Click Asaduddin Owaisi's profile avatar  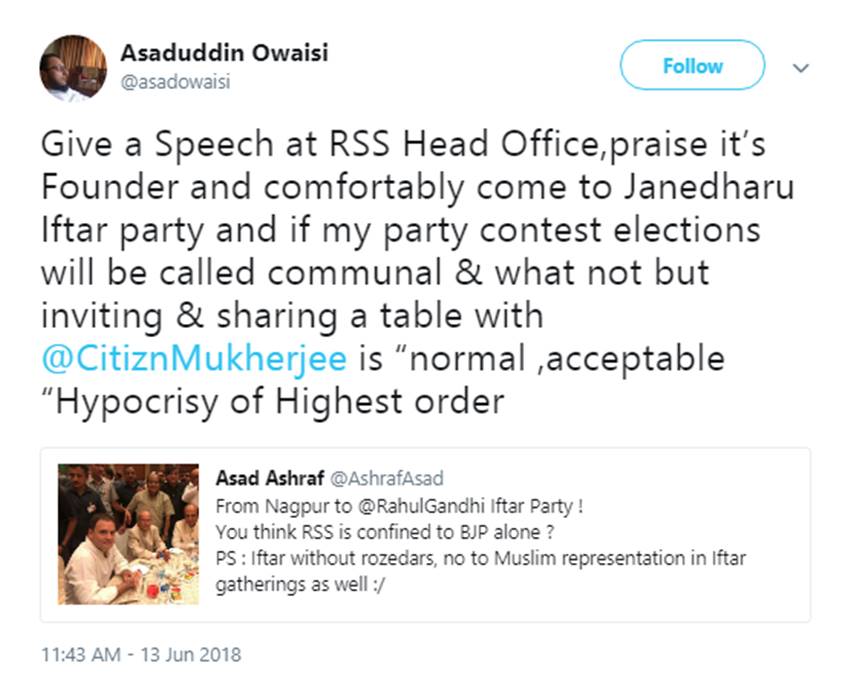72,68
